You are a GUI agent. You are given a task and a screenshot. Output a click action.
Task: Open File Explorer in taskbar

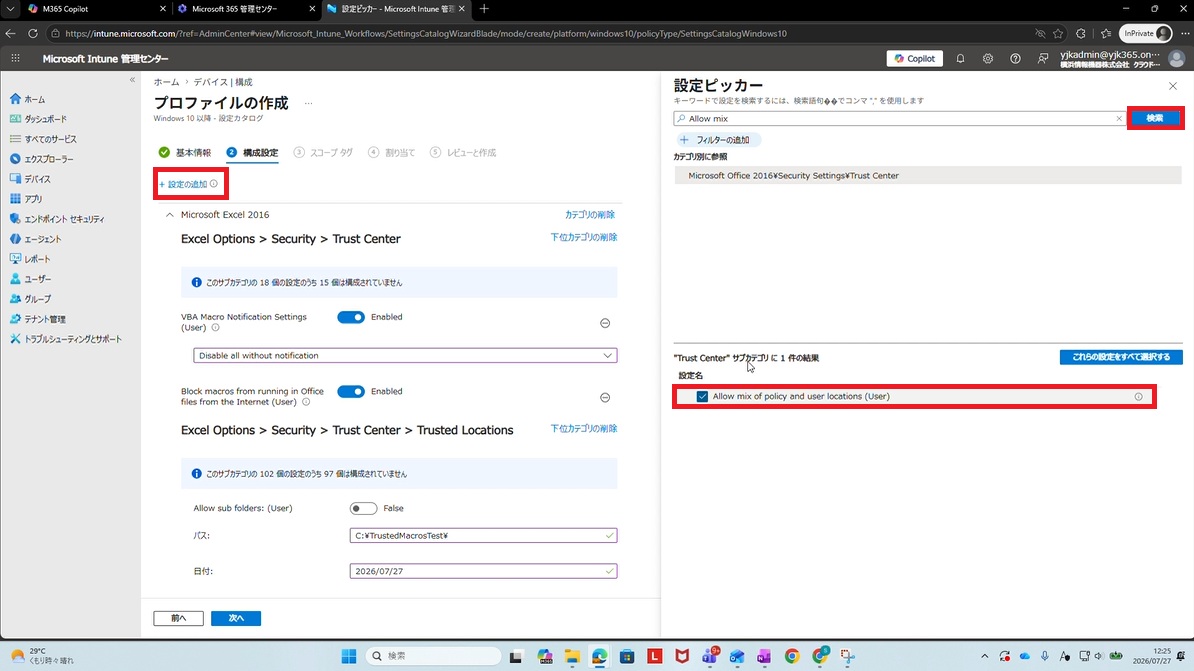[x=572, y=656]
